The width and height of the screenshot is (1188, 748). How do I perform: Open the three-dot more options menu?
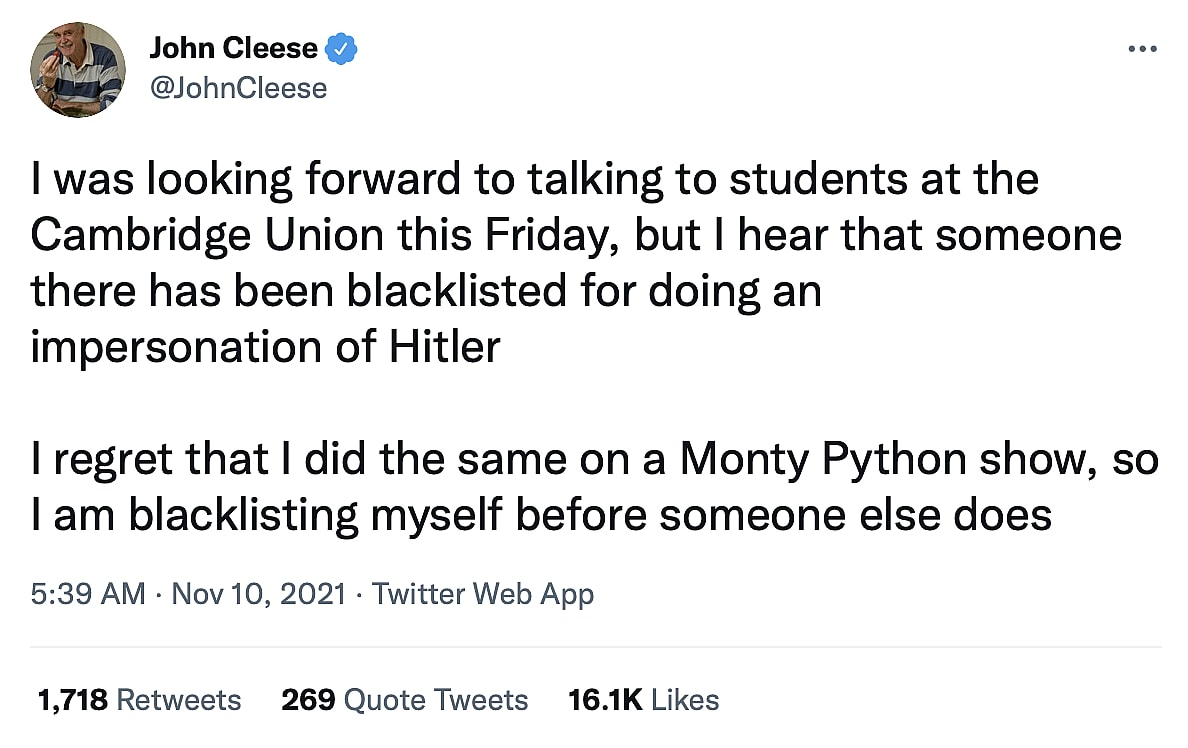click(x=1141, y=48)
